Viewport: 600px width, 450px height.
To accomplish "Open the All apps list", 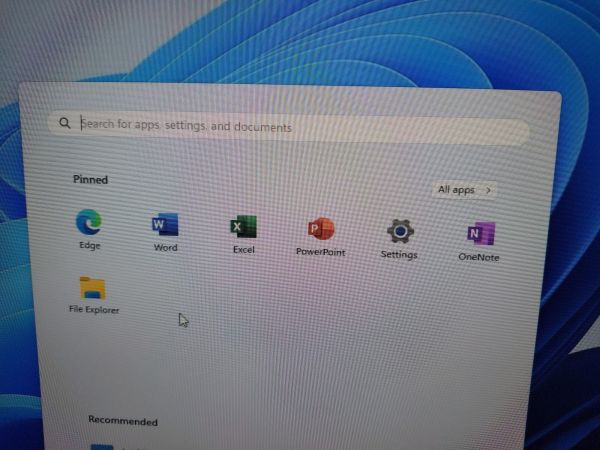I will (464, 190).
